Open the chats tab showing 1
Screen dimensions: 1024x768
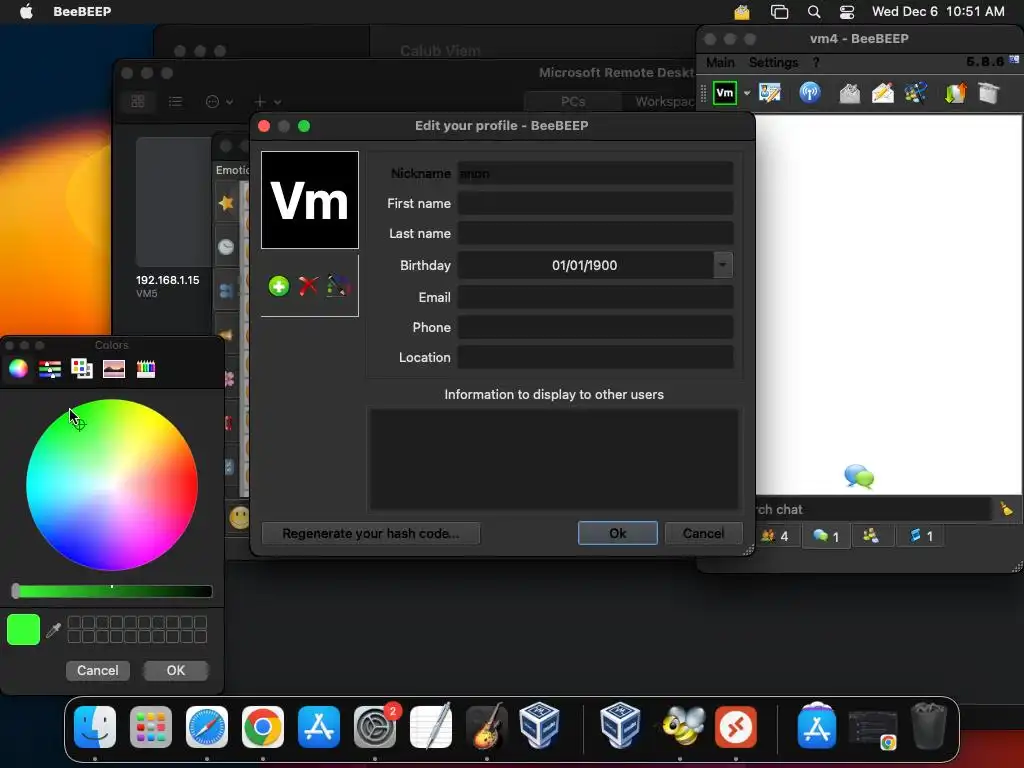click(x=826, y=536)
